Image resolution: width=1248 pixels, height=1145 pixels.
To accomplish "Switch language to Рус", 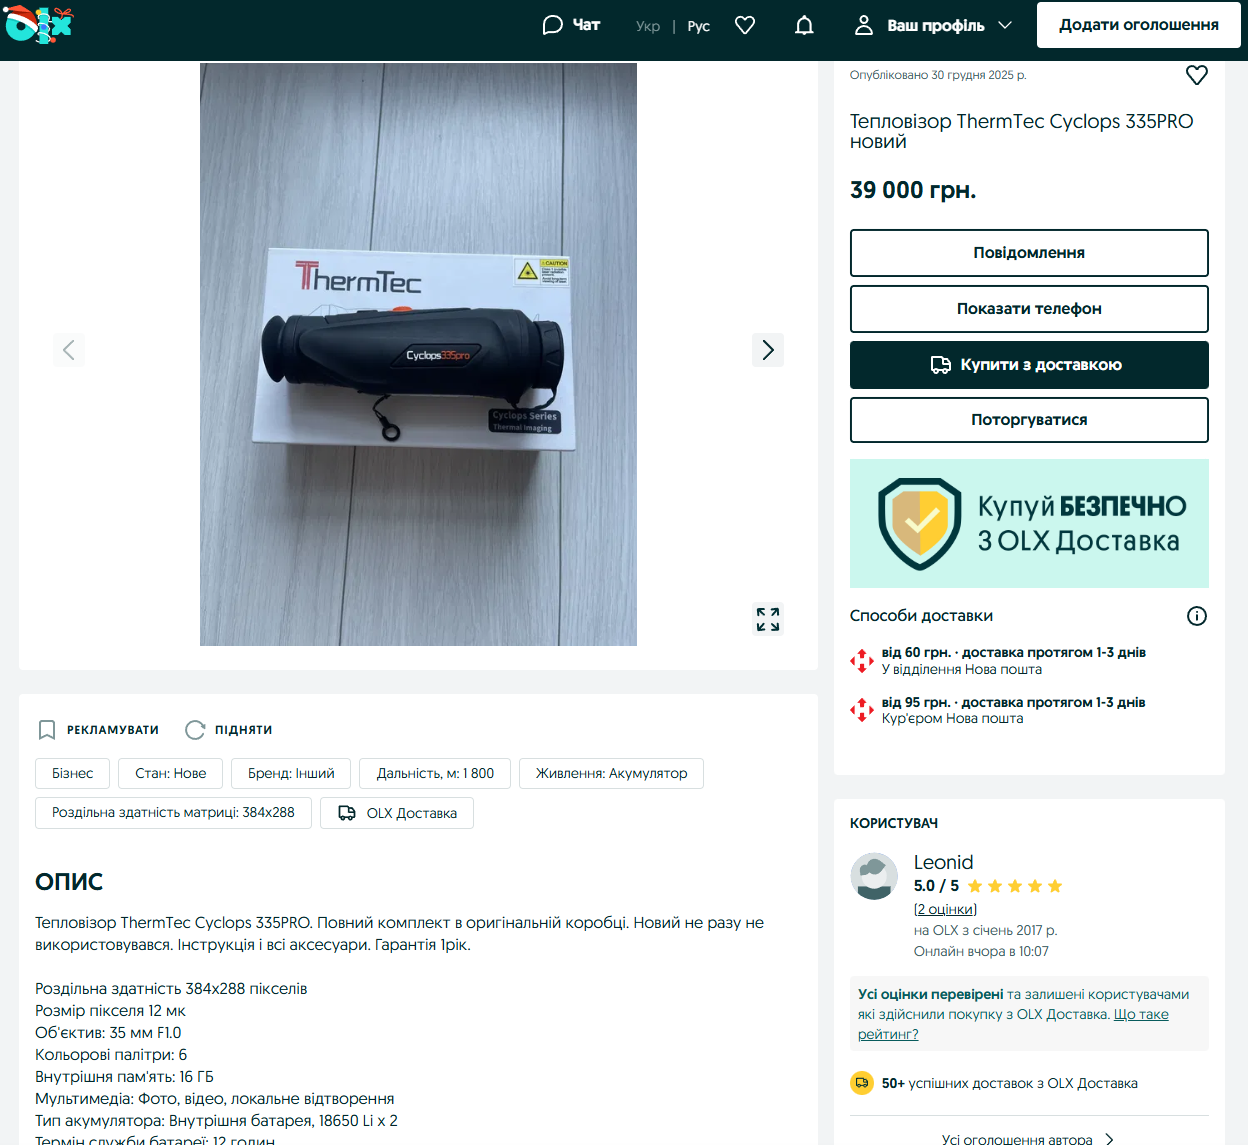I will pos(699,26).
